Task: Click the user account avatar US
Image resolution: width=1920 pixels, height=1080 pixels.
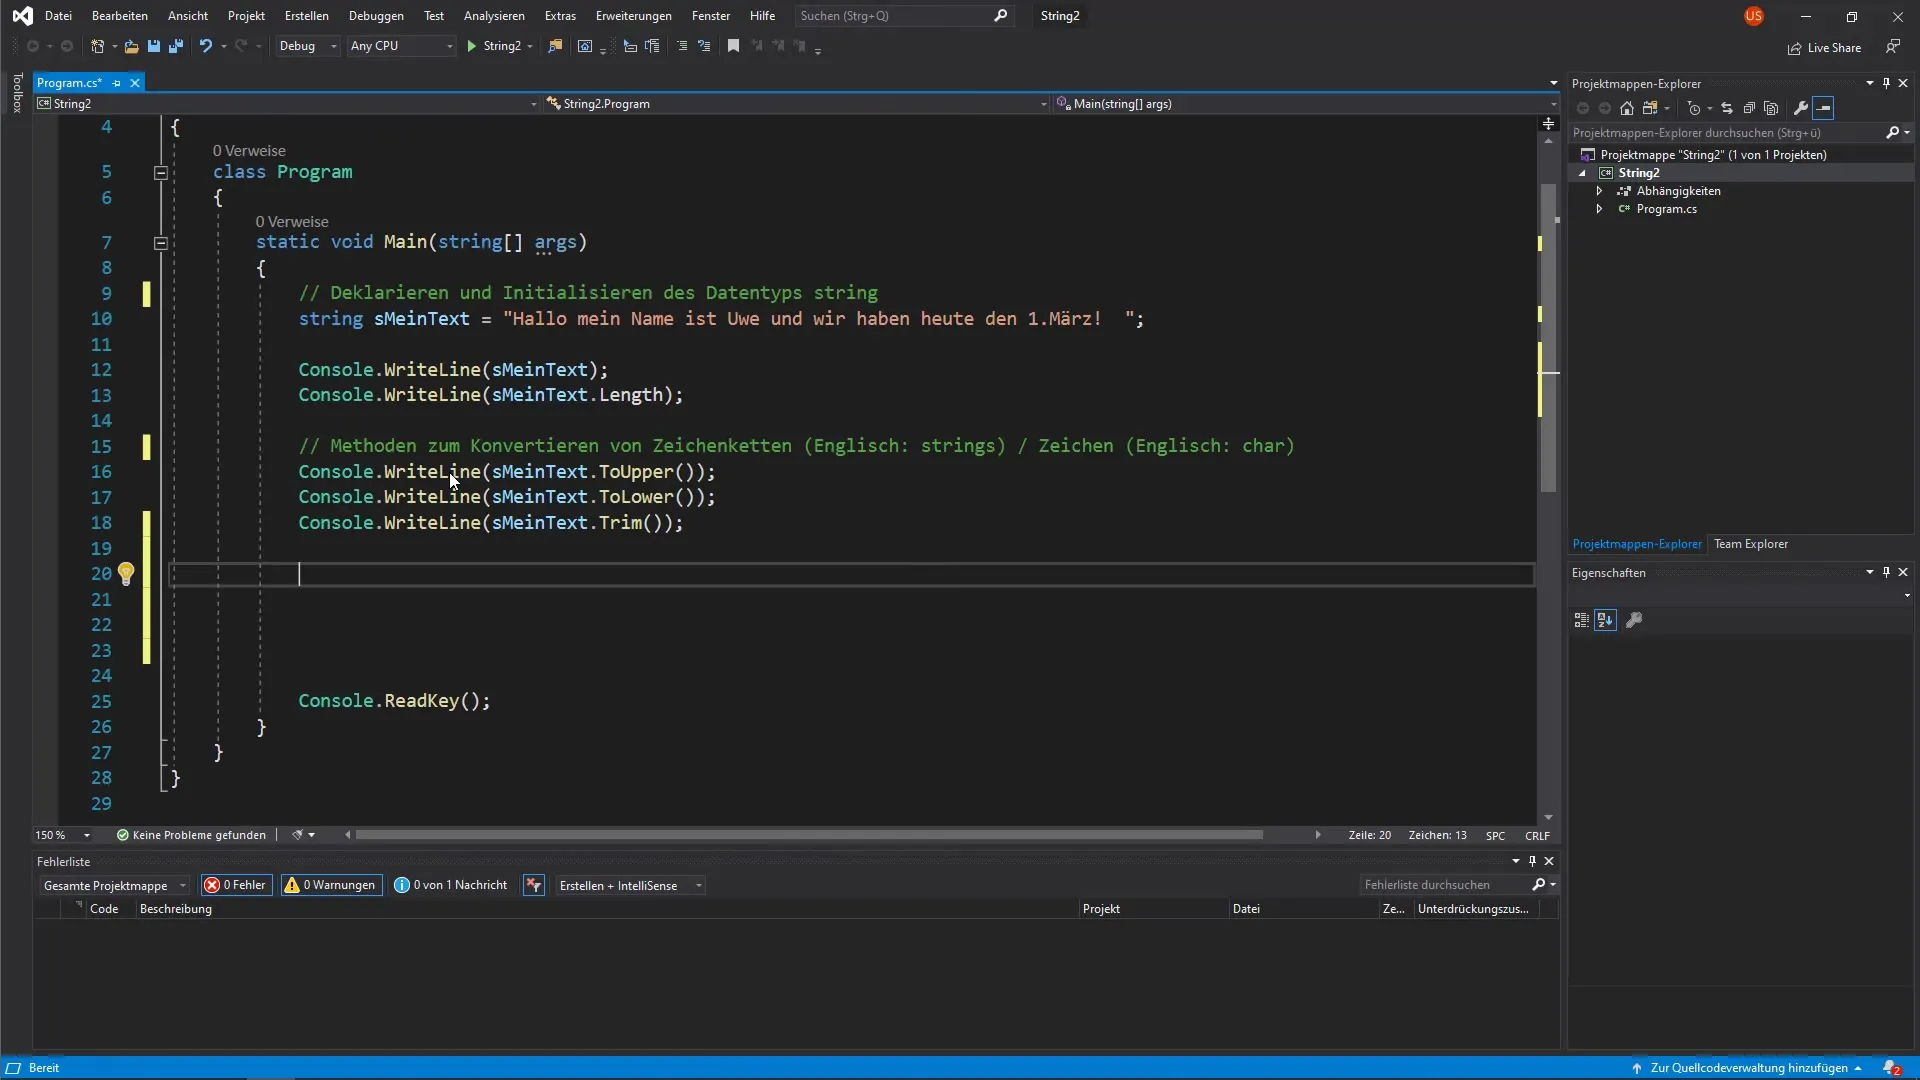Action: click(x=1754, y=16)
